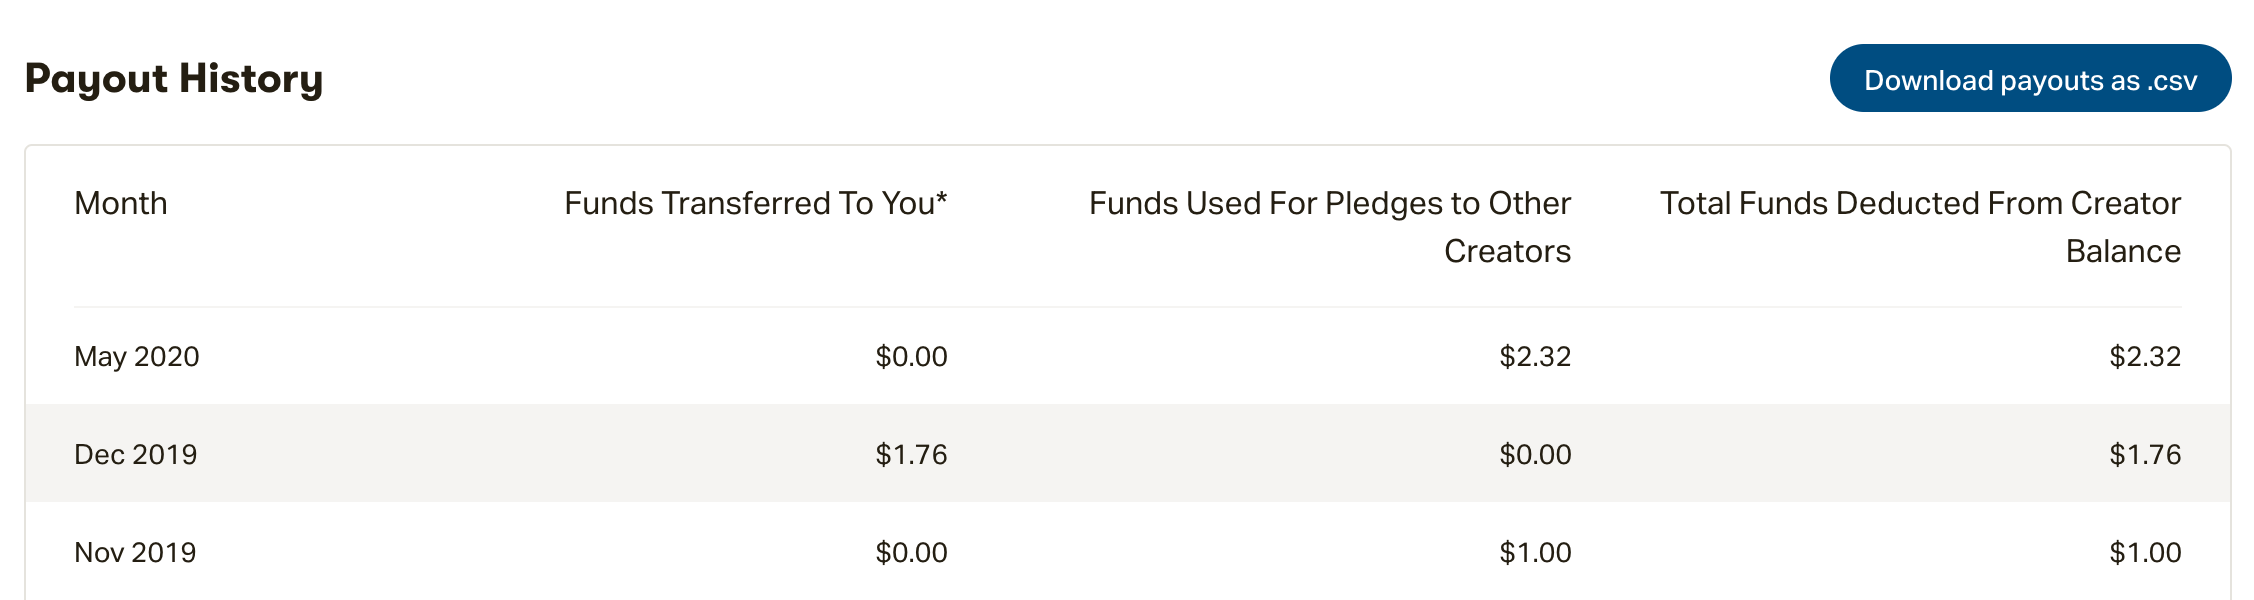
Task: Click Nov 2019 total deducted $1.00
Action: coord(2145,552)
